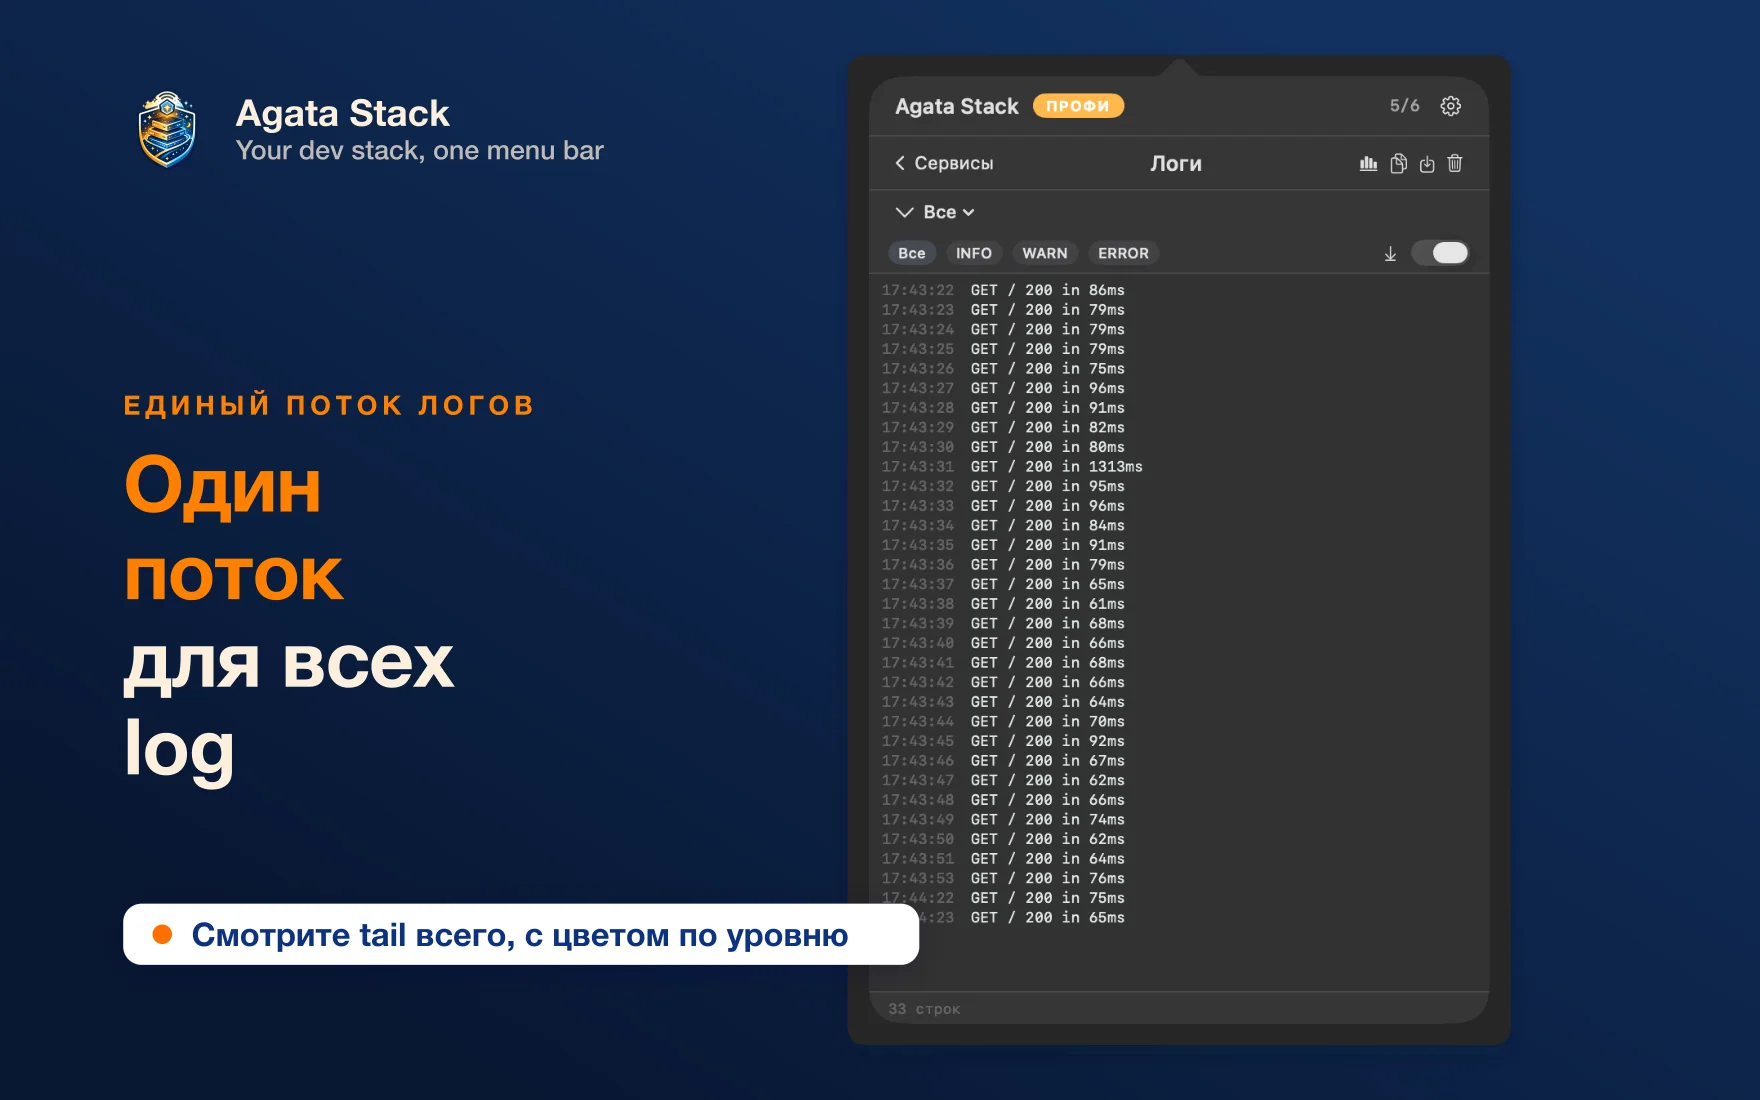Select the Все level filter pill
Viewport: 1760px width, 1100px height.
coord(912,253)
